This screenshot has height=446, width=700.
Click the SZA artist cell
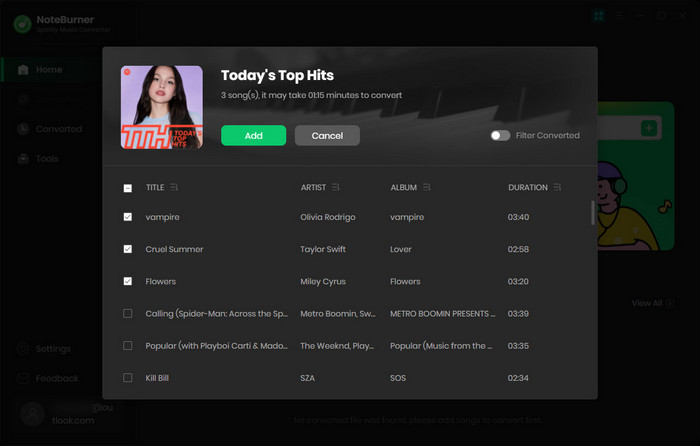(308, 378)
